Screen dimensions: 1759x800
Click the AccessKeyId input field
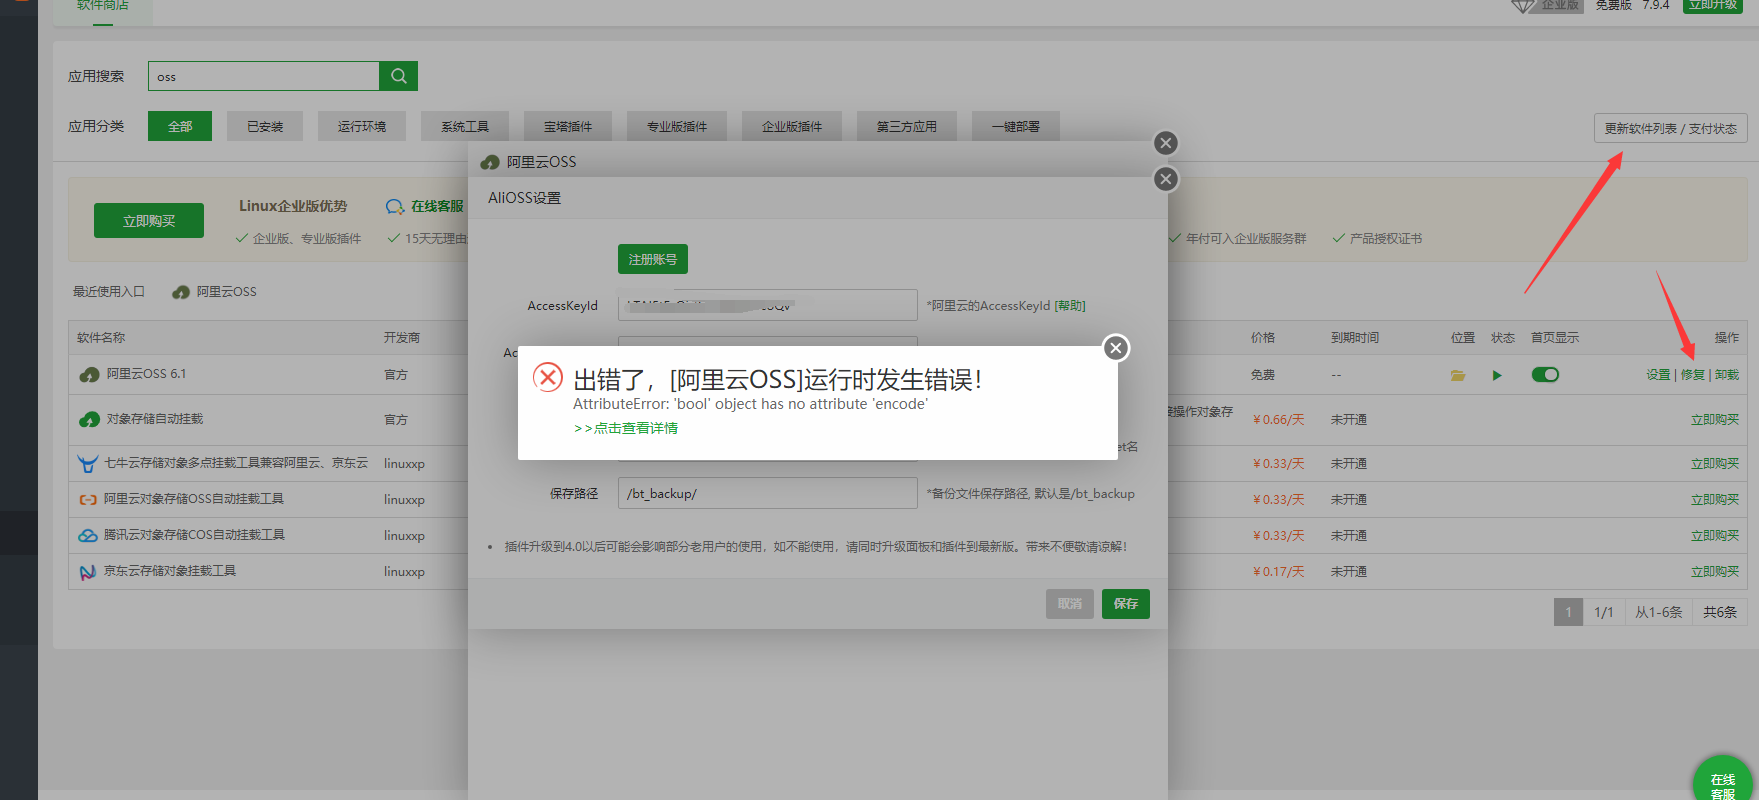coord(768,305)
